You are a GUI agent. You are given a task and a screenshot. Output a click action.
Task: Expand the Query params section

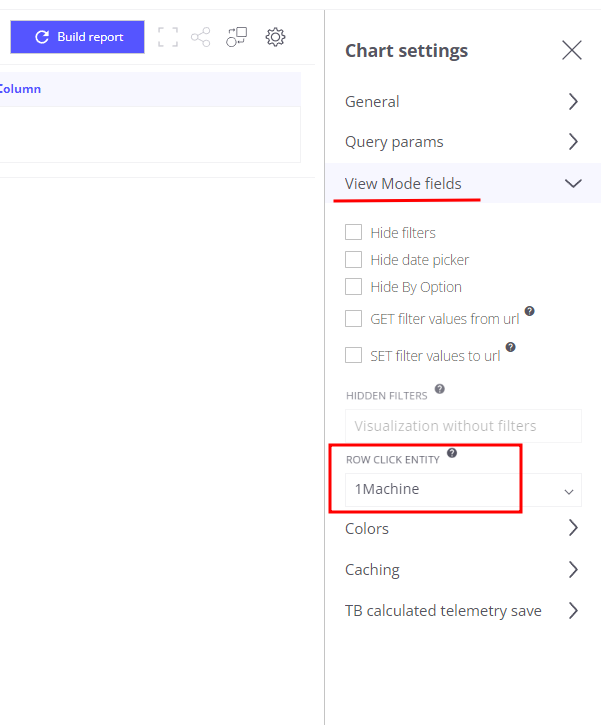pos(462,142)
